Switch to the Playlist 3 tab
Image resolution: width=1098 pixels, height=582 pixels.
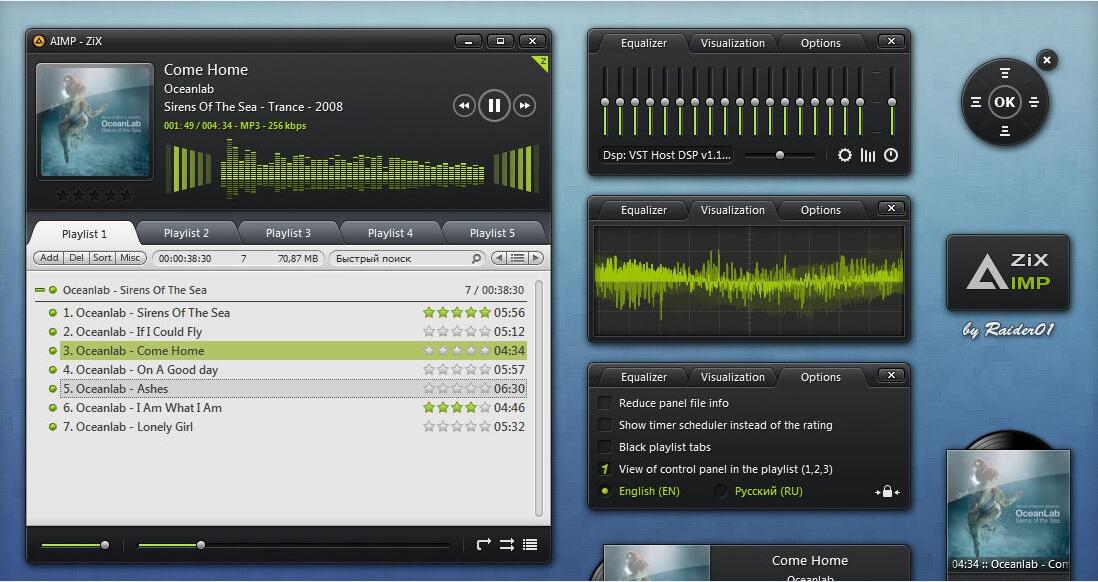click(x=288, y=233)
